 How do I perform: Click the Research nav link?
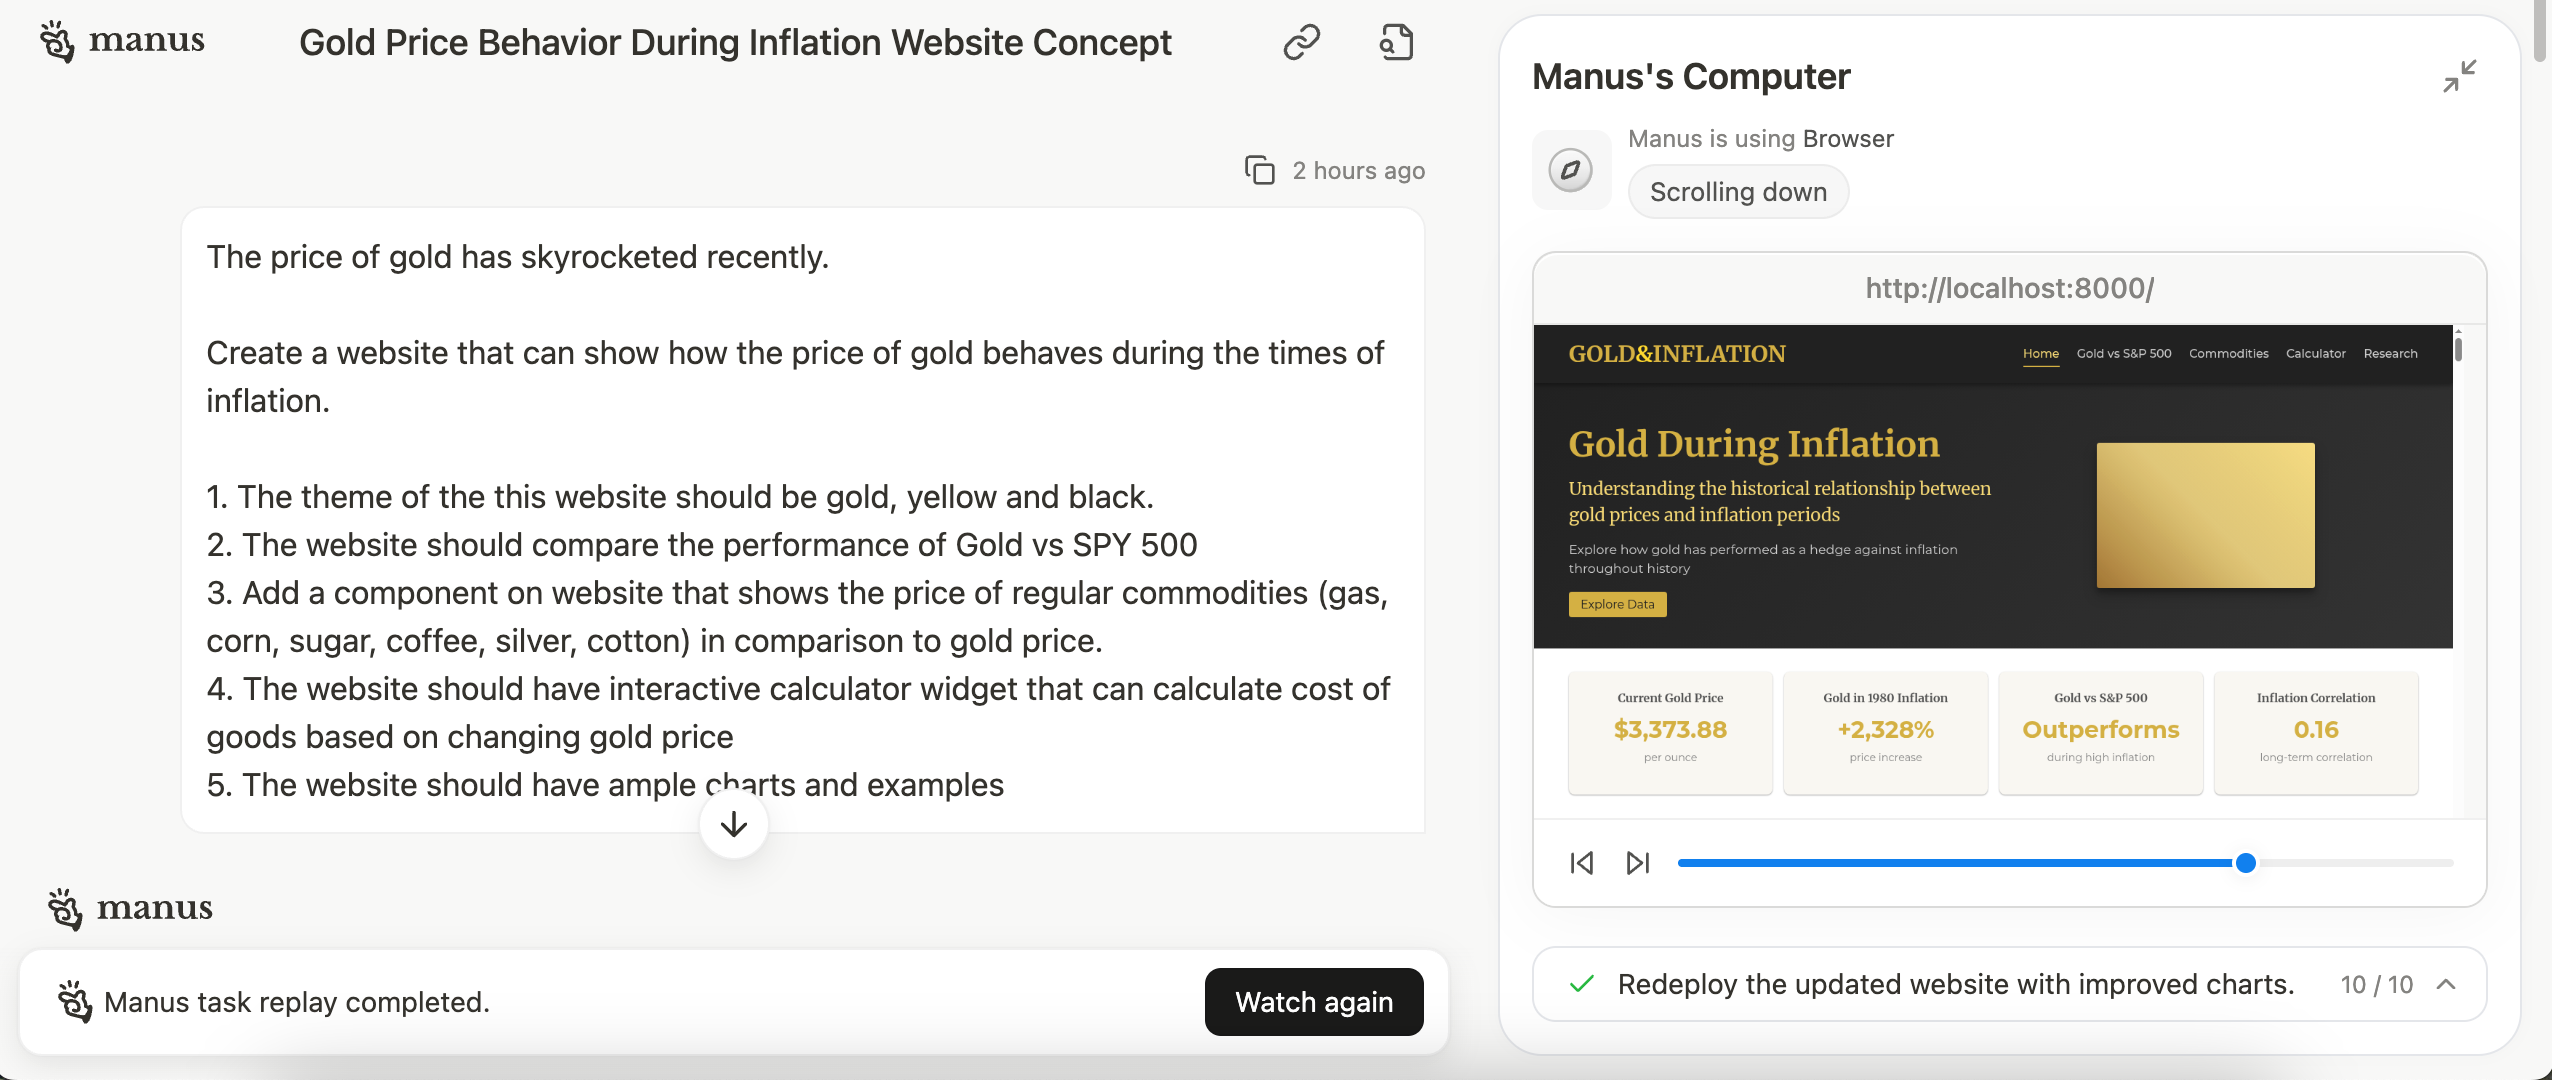[x=2390, y=354]
